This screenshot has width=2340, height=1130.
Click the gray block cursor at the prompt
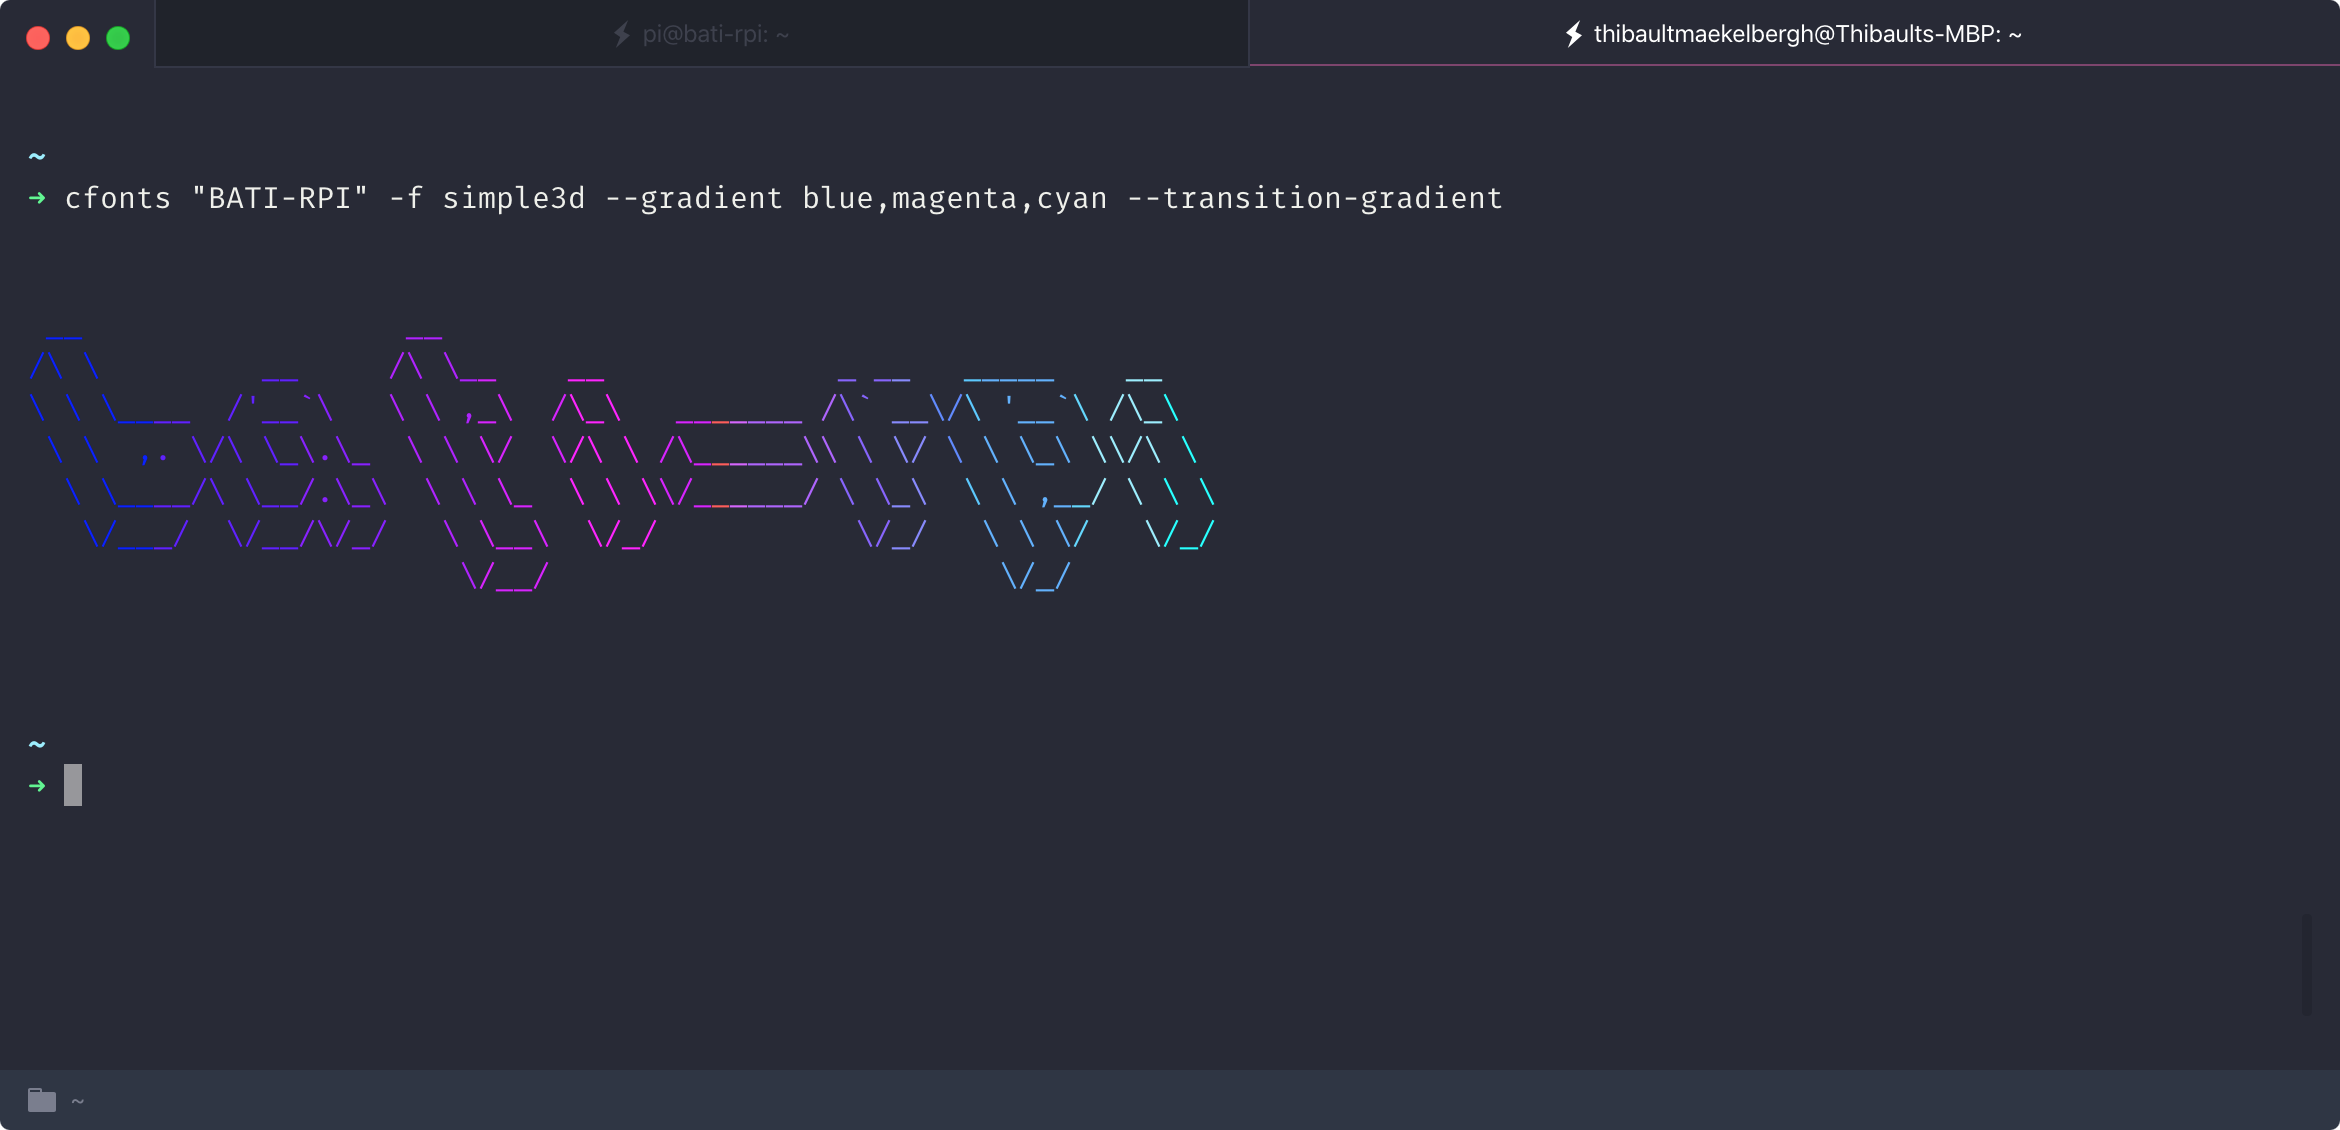(73, 785)
